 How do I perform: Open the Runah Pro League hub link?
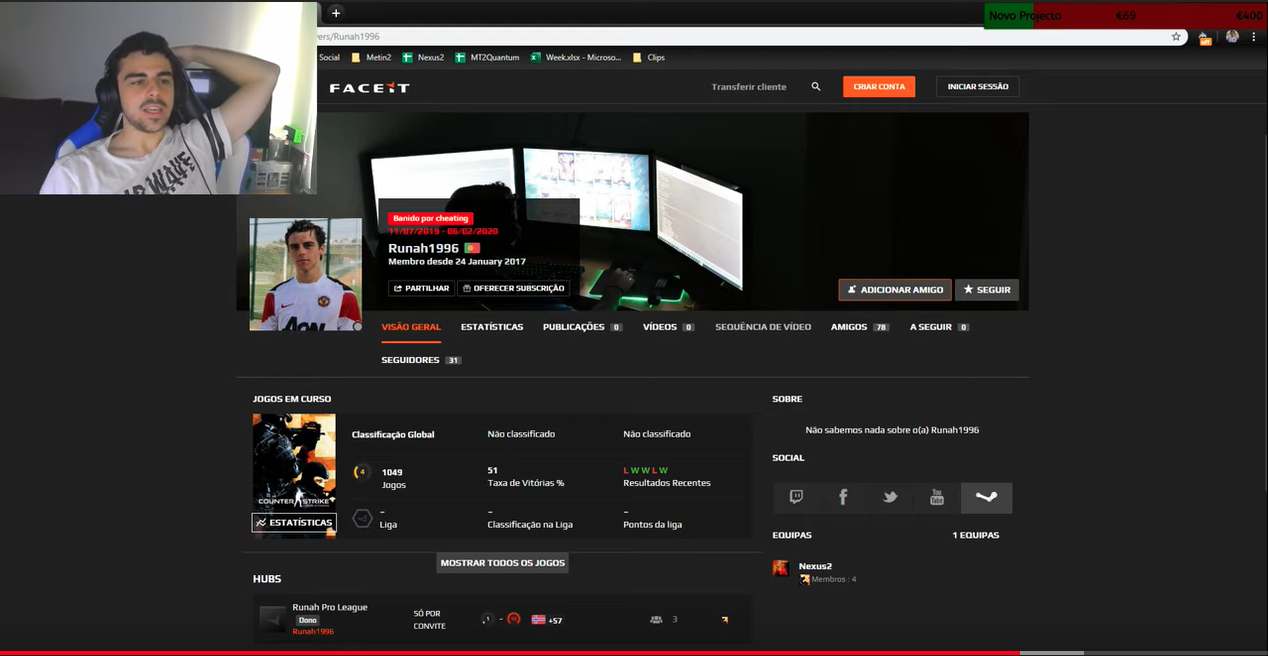330,607
